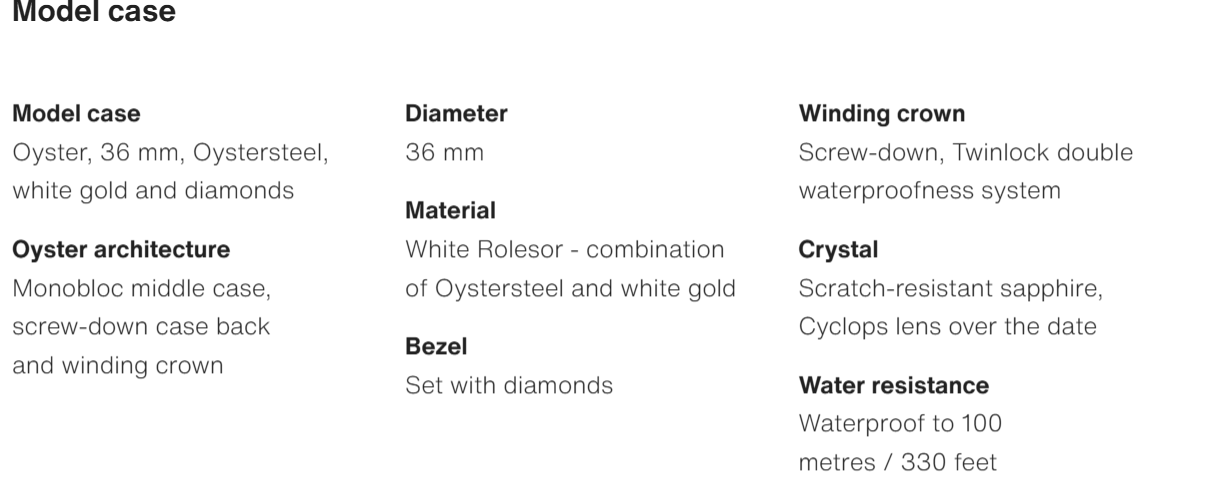Select the 'Cyclops lens over the date' line
1207x491 pixels.
click(x=947, y=327)
